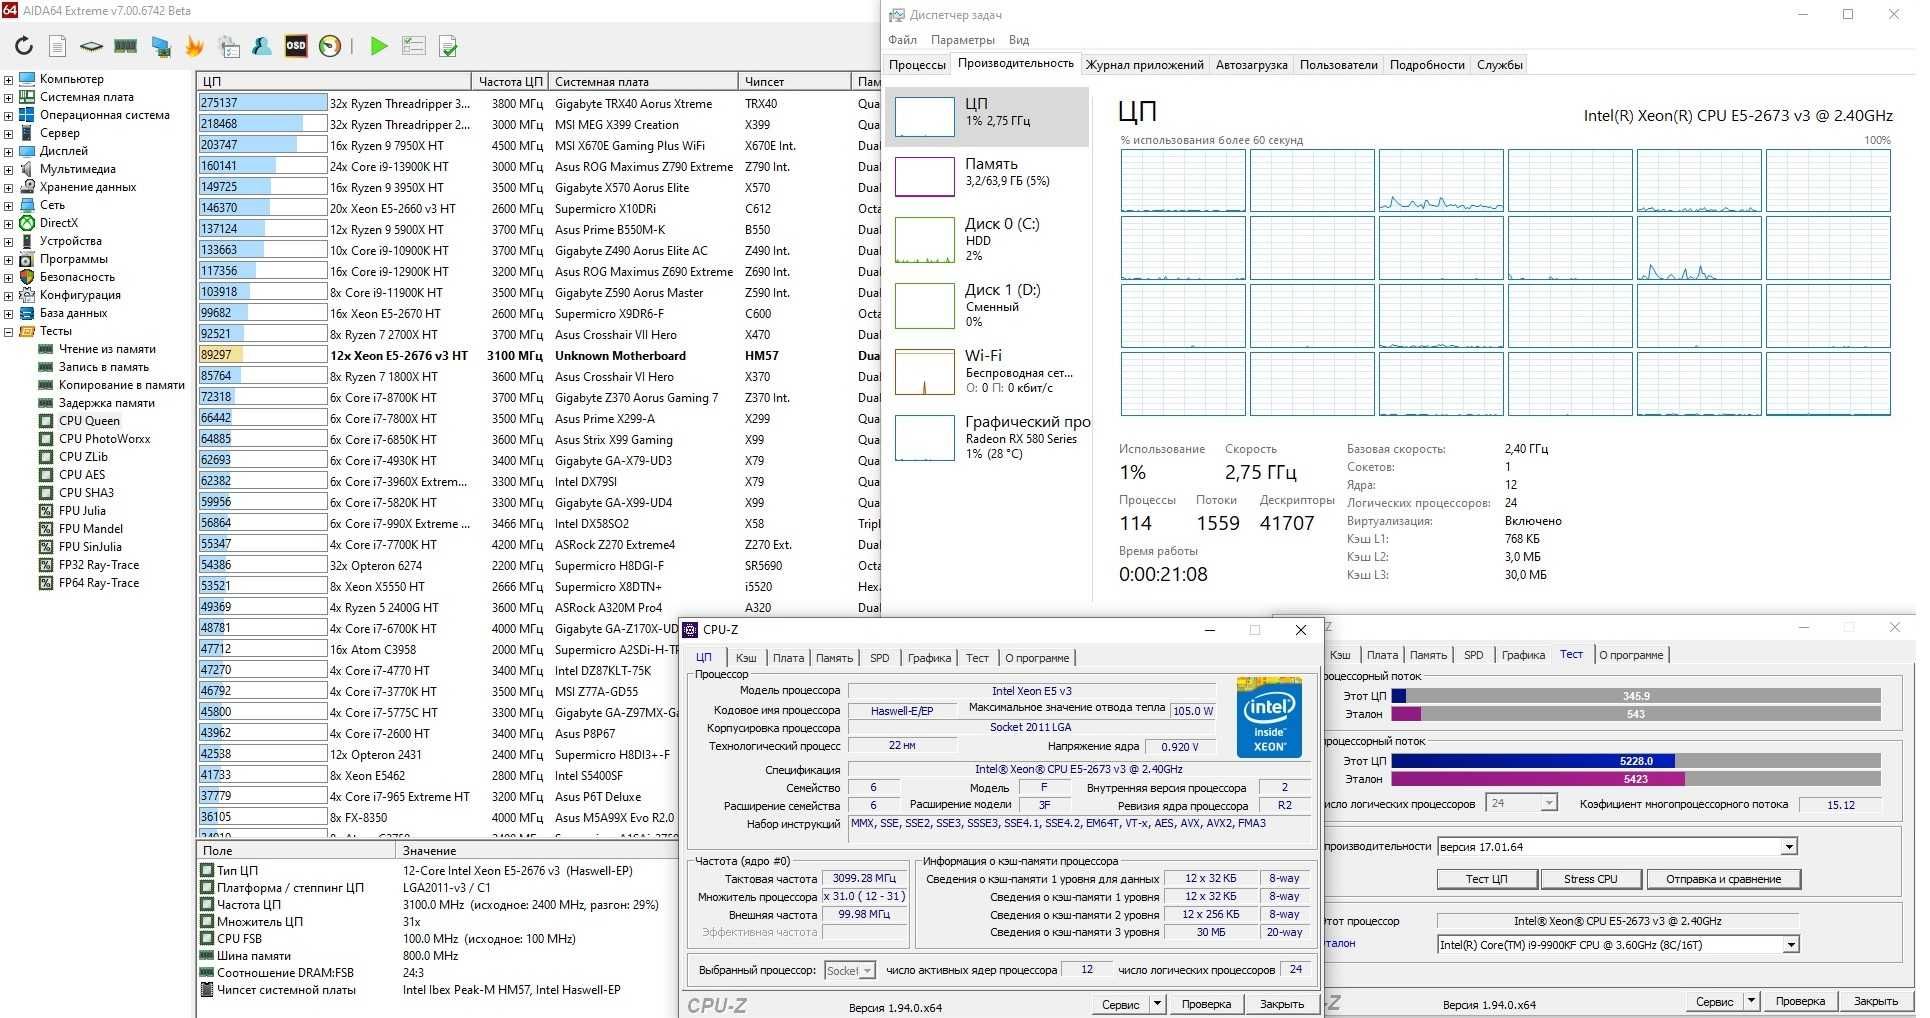
Task: Open the CPU PhotoWorxx benchmark
Action: (x=104, y=439)
